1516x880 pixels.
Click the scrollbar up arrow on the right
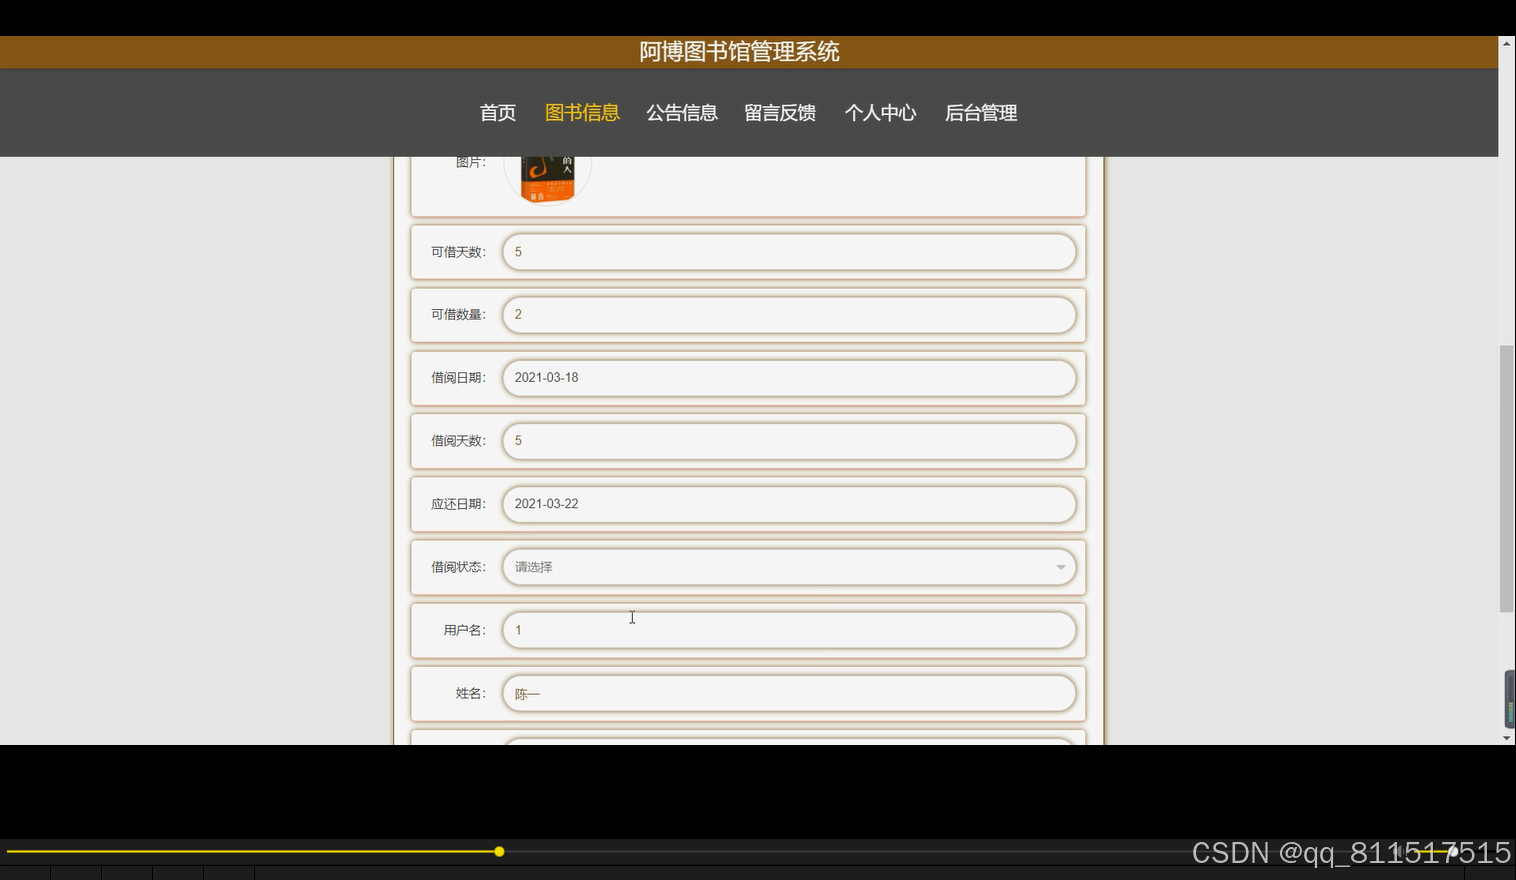[x=1506, y=42]
